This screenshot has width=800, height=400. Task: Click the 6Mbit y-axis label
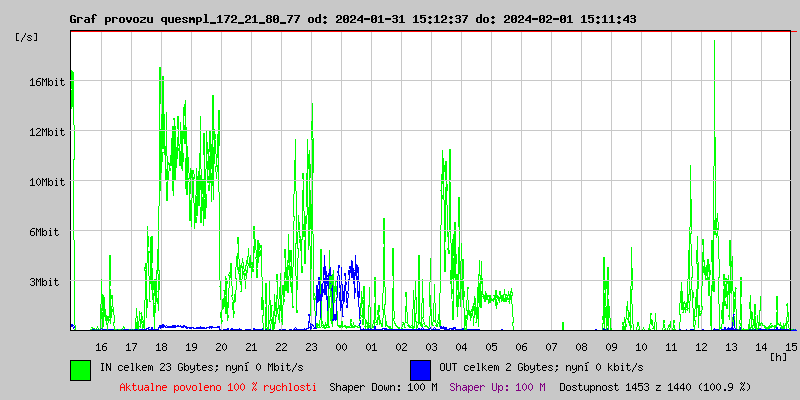(44, 232)
